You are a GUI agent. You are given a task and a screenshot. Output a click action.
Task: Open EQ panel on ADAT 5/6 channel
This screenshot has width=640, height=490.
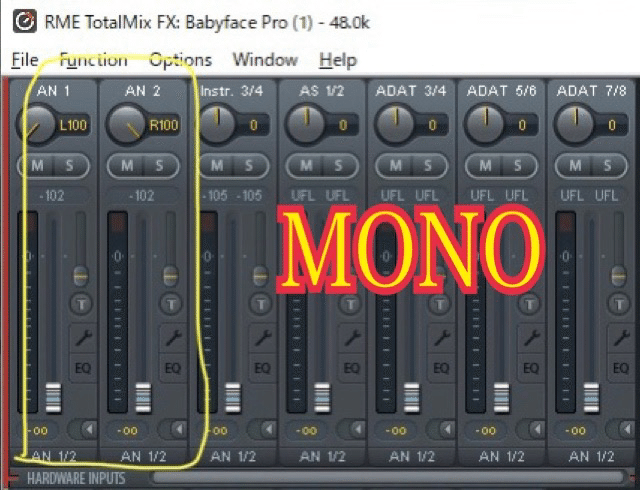click(531, 368)
